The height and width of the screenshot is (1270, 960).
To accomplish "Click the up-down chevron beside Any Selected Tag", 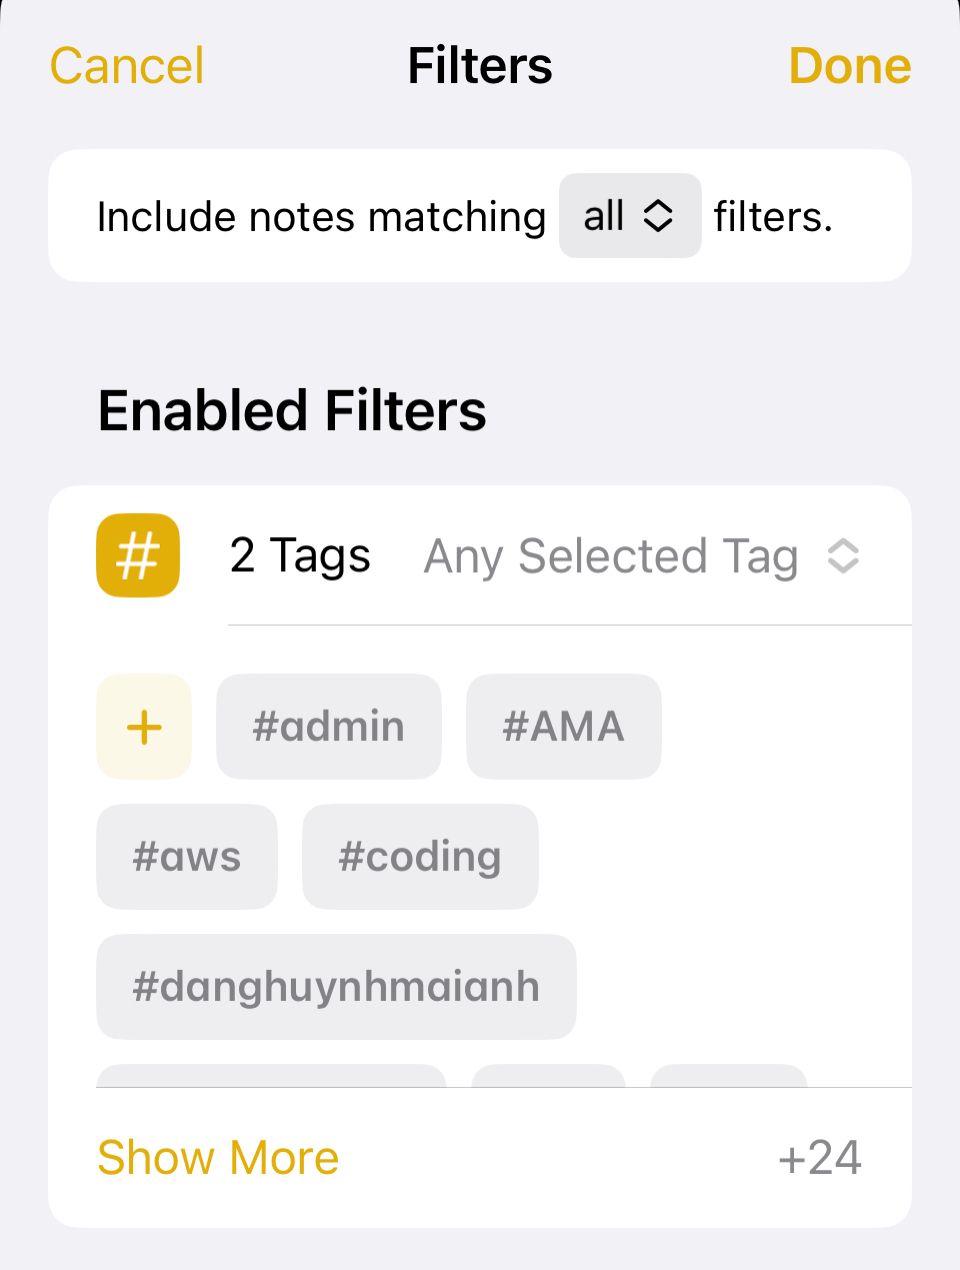I will tap(843, 556).
